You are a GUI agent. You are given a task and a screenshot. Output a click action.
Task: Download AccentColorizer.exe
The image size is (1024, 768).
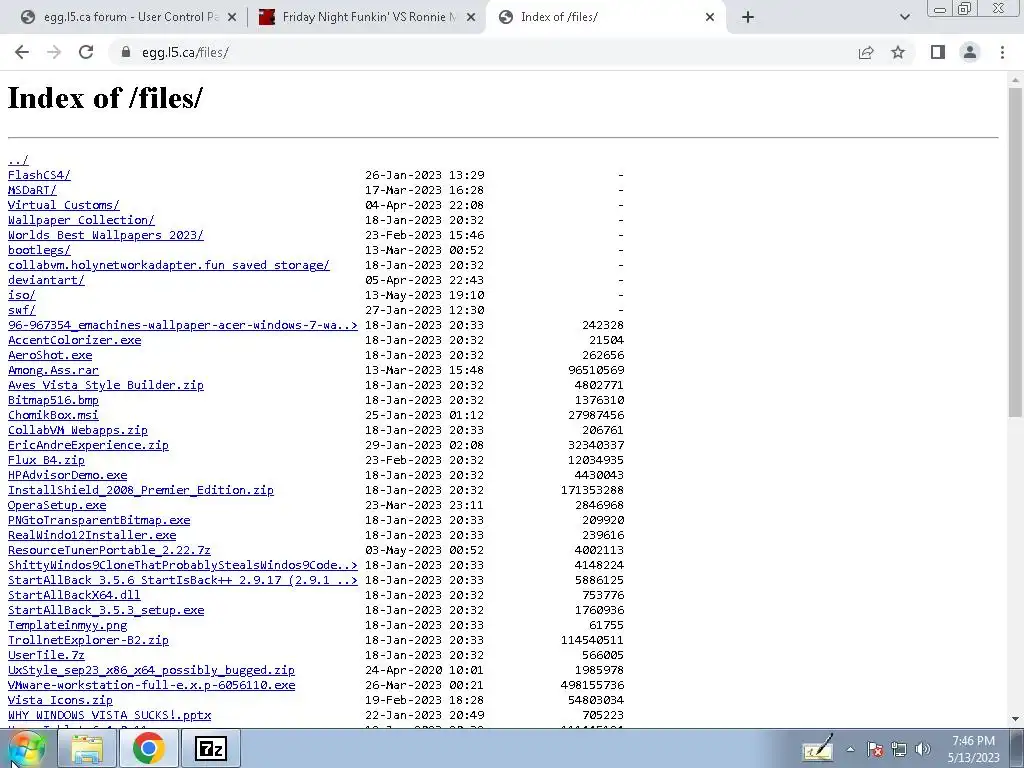tap(74, 340)
